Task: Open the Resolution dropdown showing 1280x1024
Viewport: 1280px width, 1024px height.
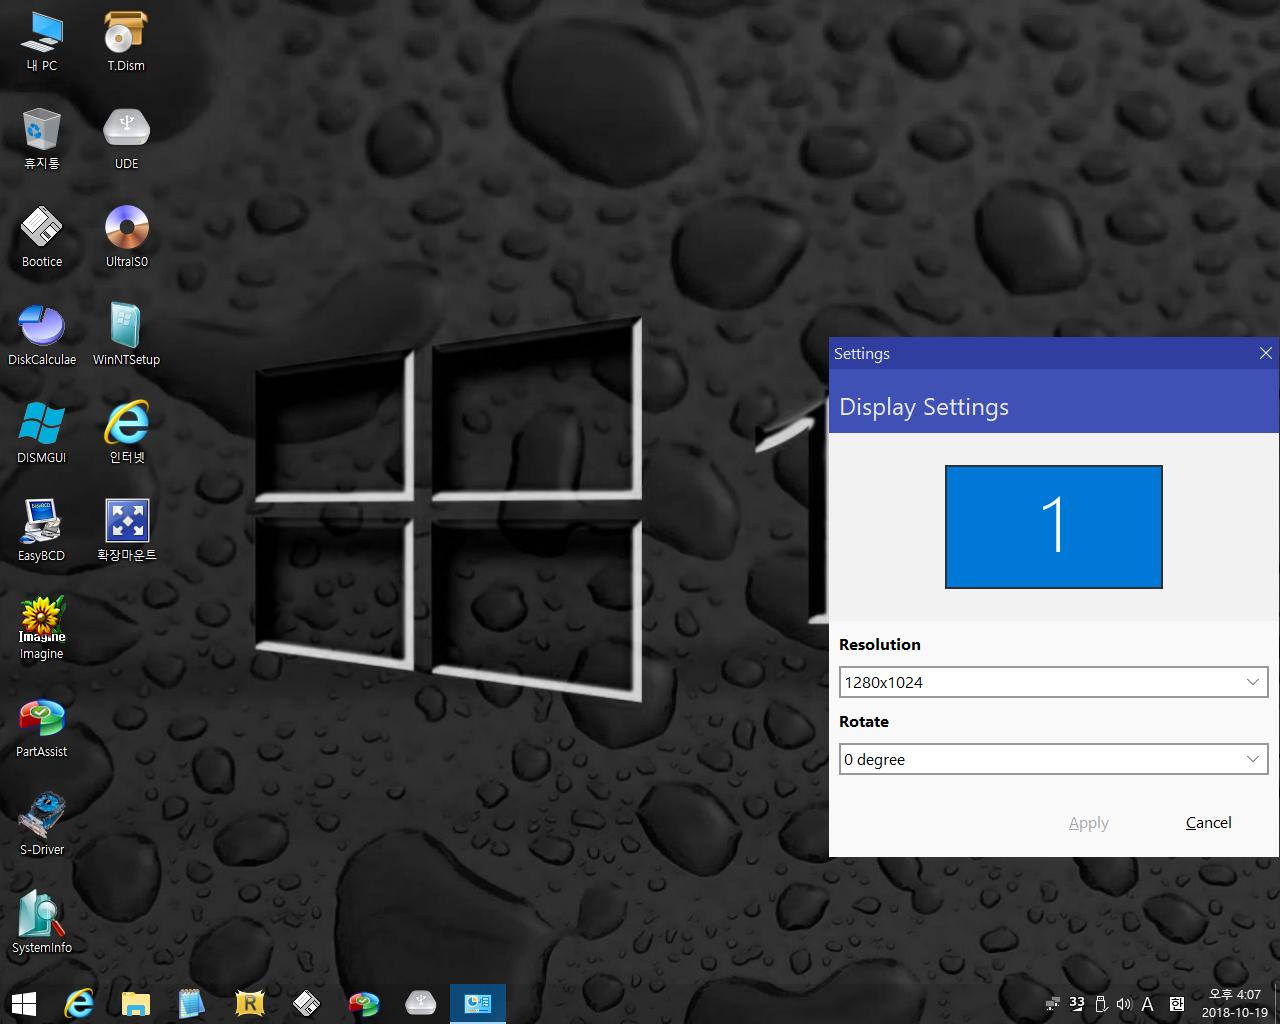Action: click(1054, 682)
